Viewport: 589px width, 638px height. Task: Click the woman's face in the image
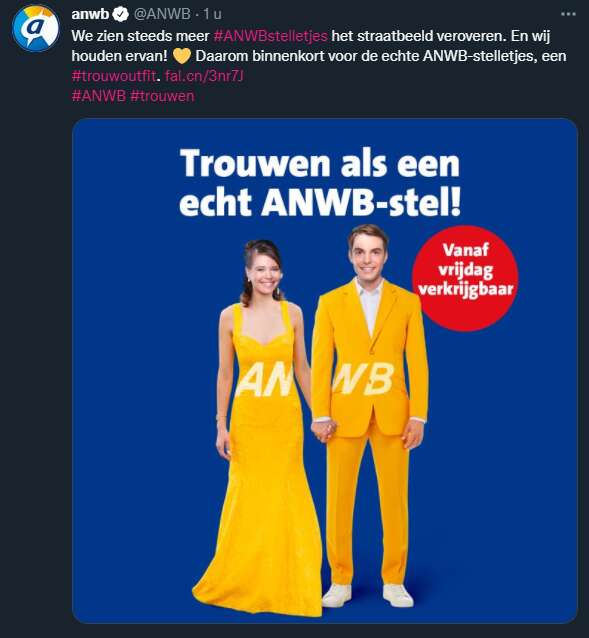tap(264, 275)
